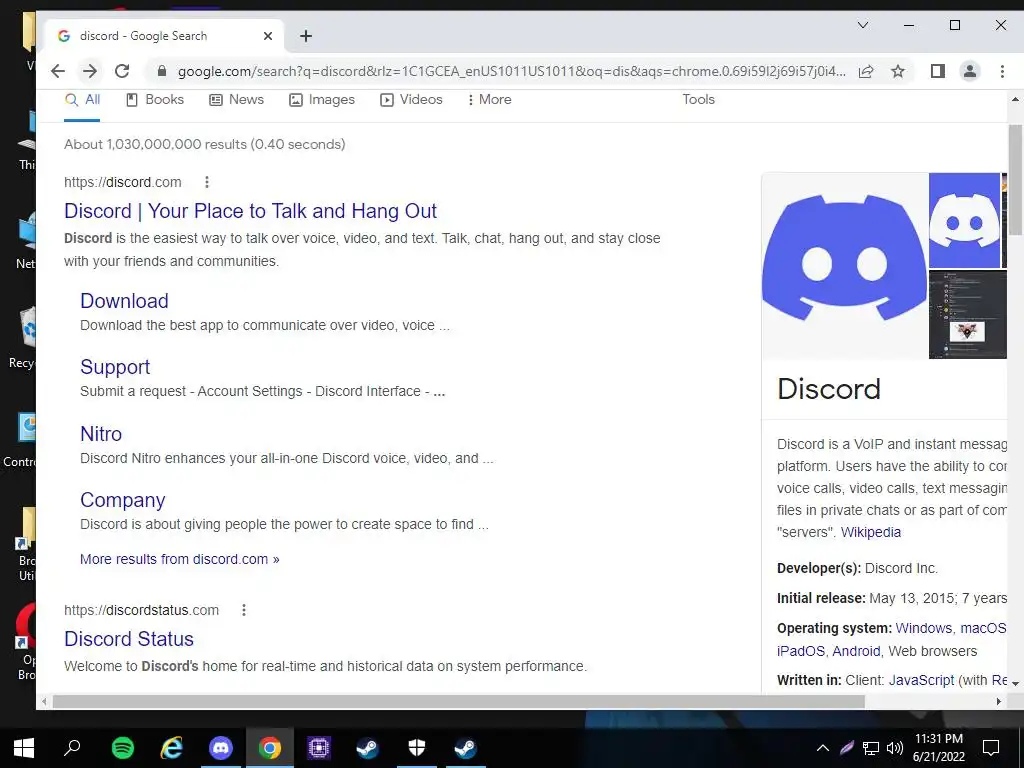The height and width of the screenshot is (768, 1024).
Task: Switch to Books search results
Action: tap(155, 99)
